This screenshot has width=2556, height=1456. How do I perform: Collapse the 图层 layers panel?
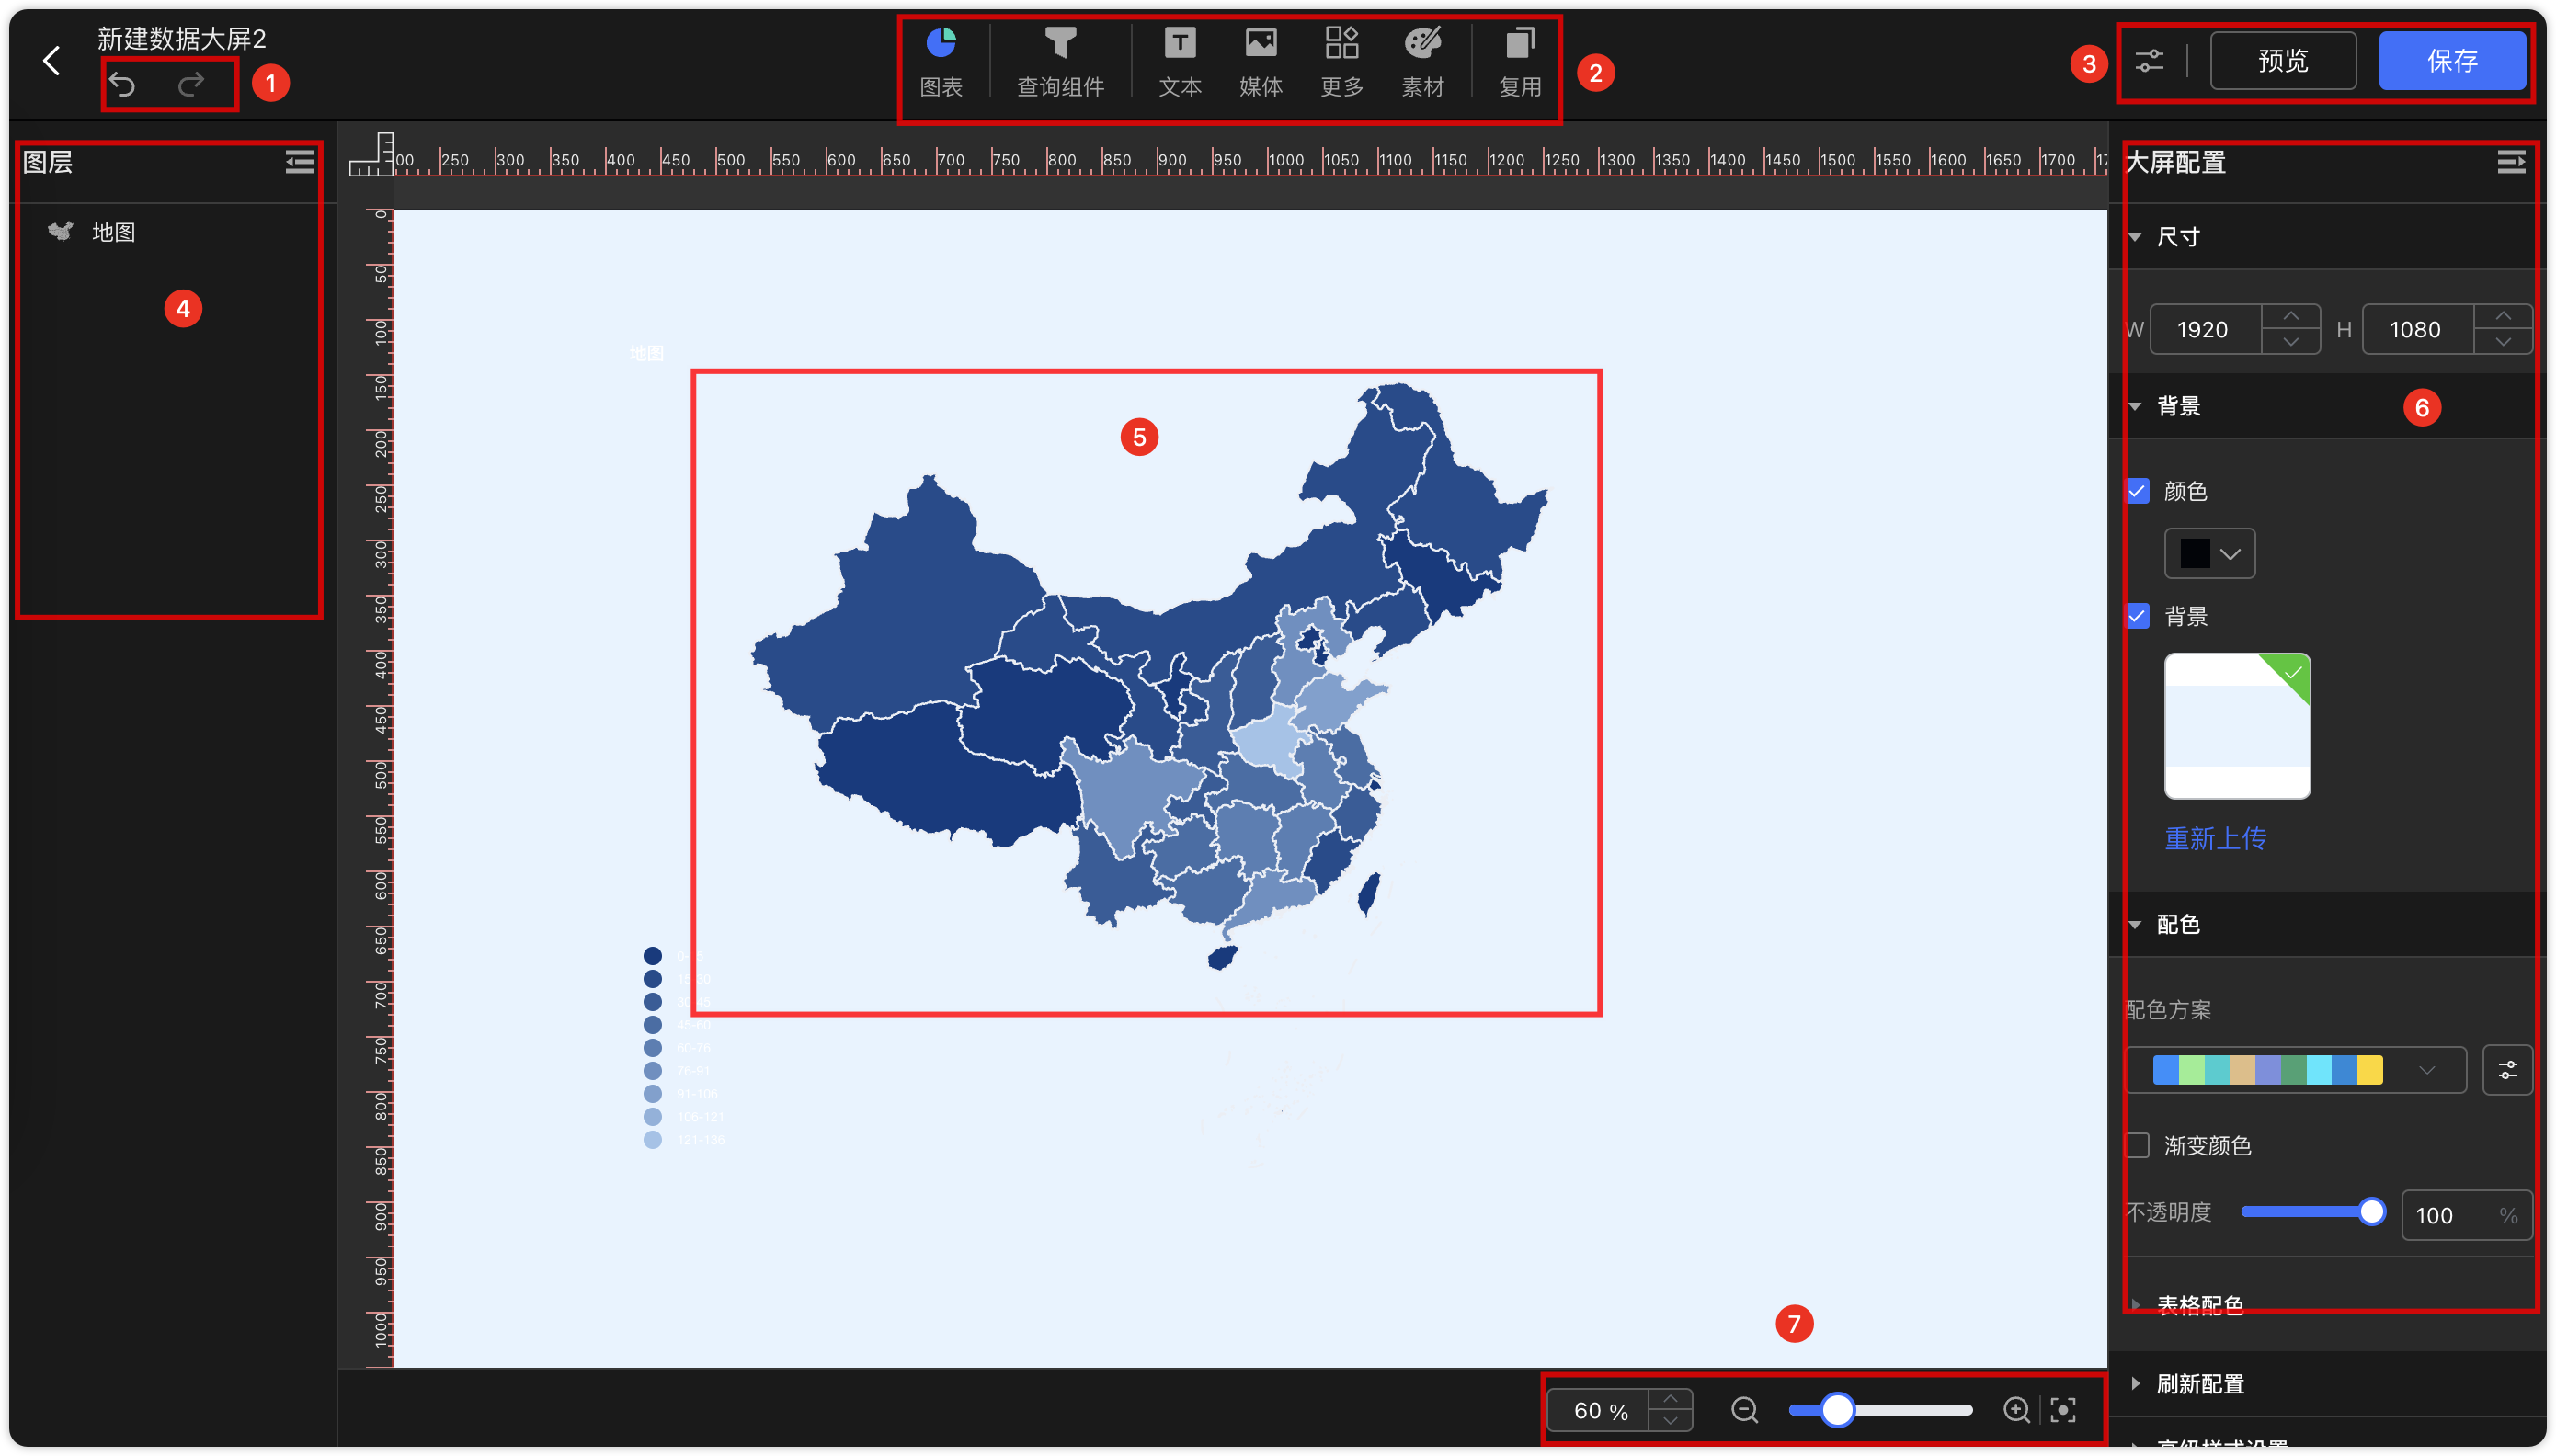(x=299, y=162)
